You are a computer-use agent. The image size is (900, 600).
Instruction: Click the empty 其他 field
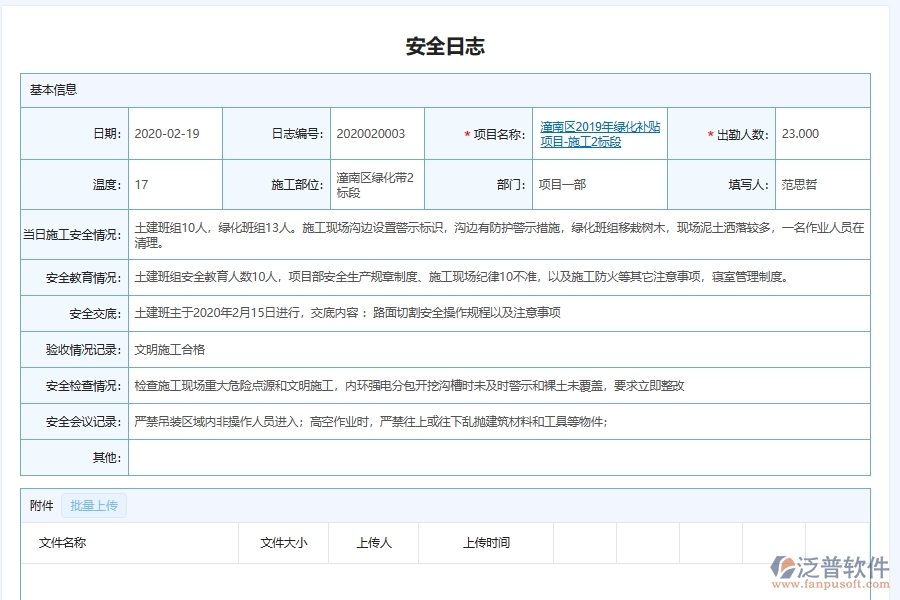click(x=500, y=457)
